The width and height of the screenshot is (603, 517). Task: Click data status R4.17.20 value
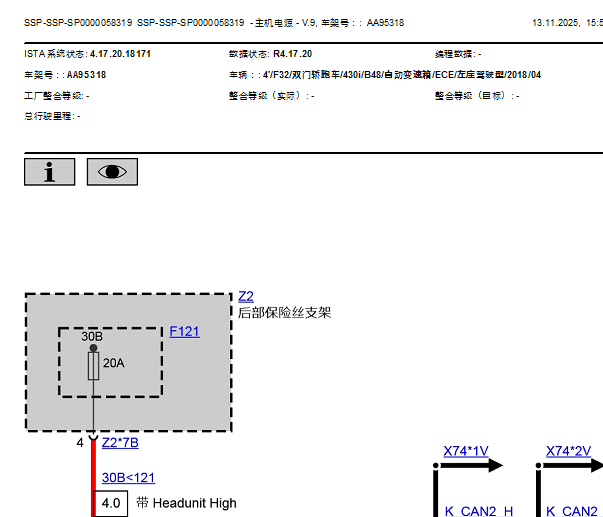point(293,54)
